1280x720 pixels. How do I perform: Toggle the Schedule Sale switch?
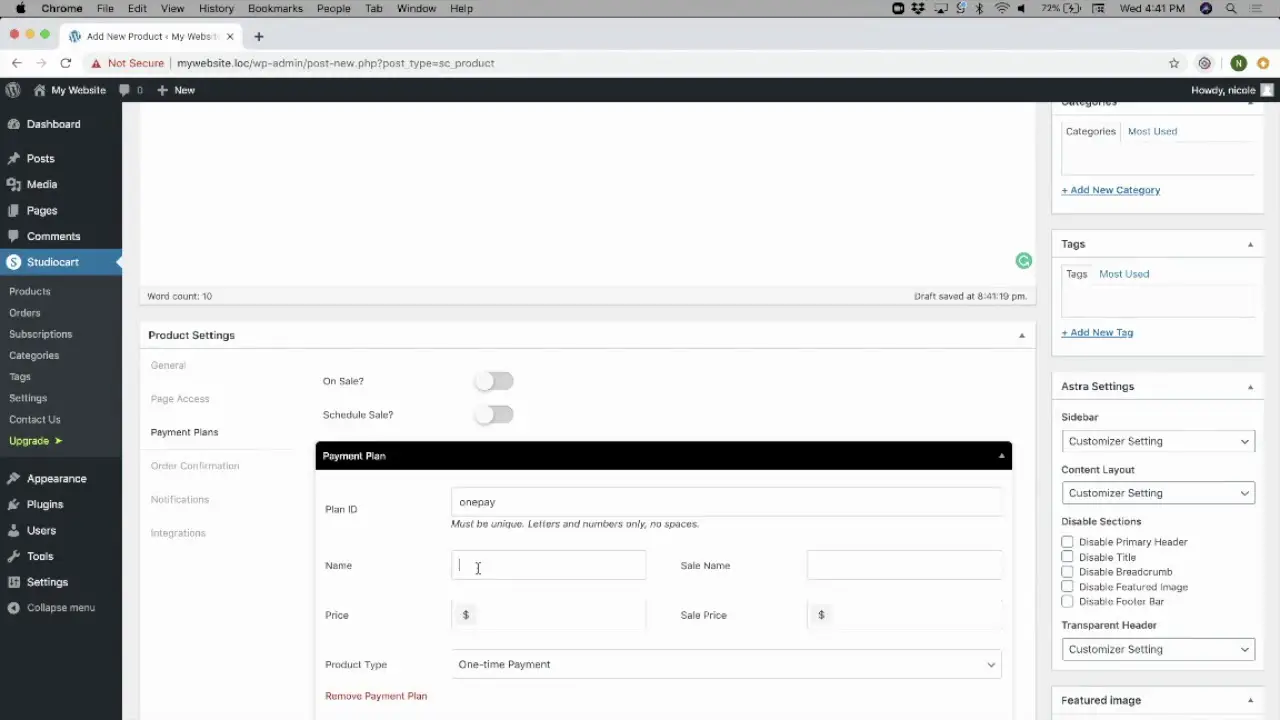(494, 415)
